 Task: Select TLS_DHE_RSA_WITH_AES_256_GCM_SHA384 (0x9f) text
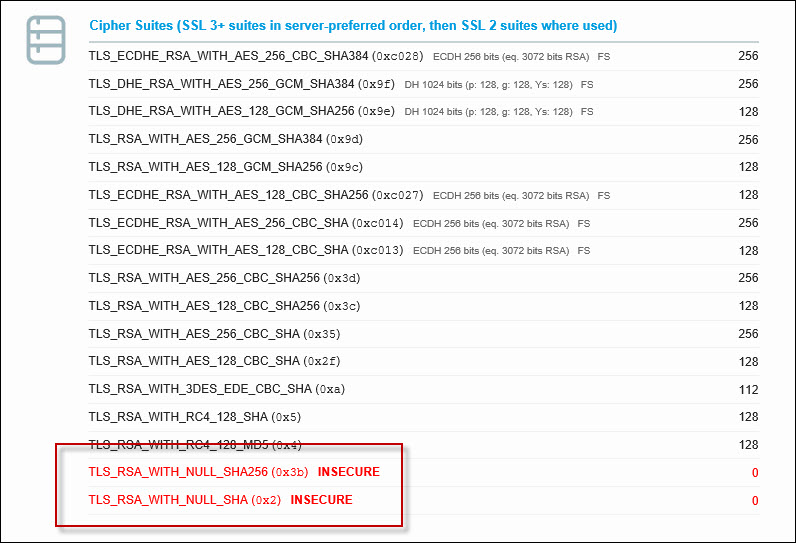click(x=242, y=84)
